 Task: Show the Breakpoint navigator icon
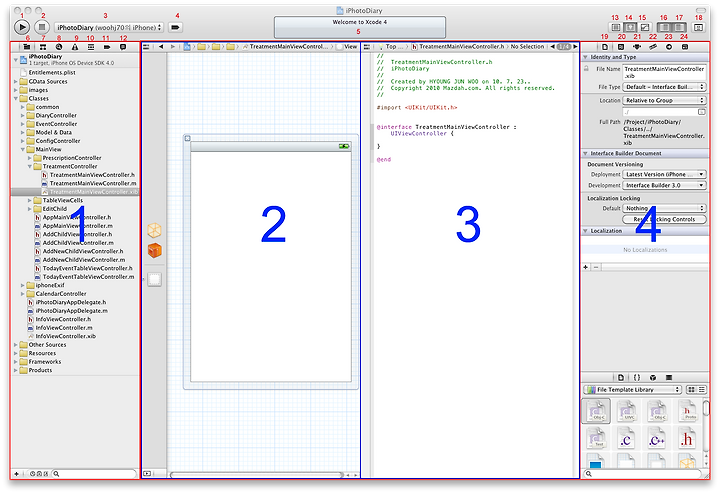pyautogui.click(x=107, y=47)
